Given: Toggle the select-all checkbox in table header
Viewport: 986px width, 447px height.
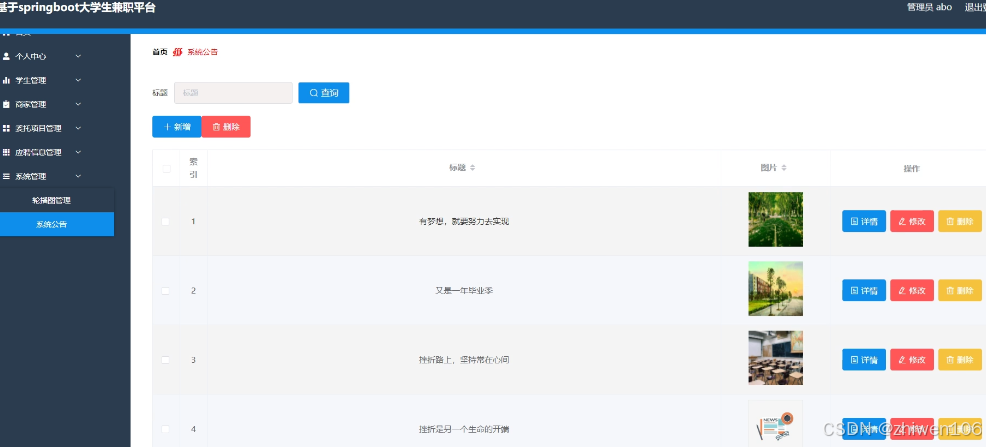Looking at the screenshot, I should tap(166, 168).
